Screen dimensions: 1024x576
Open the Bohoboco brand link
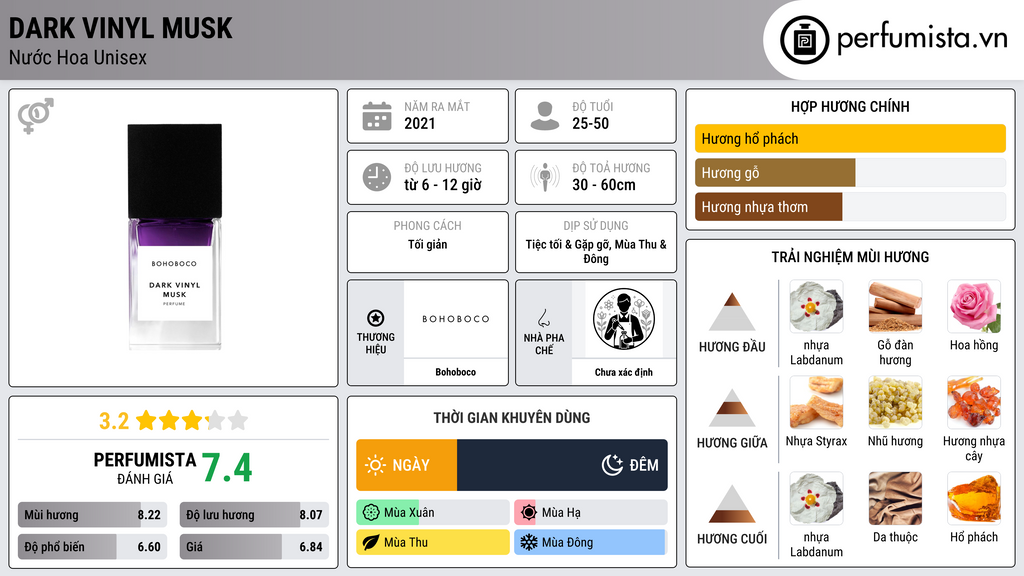click(x=456, y=372)
